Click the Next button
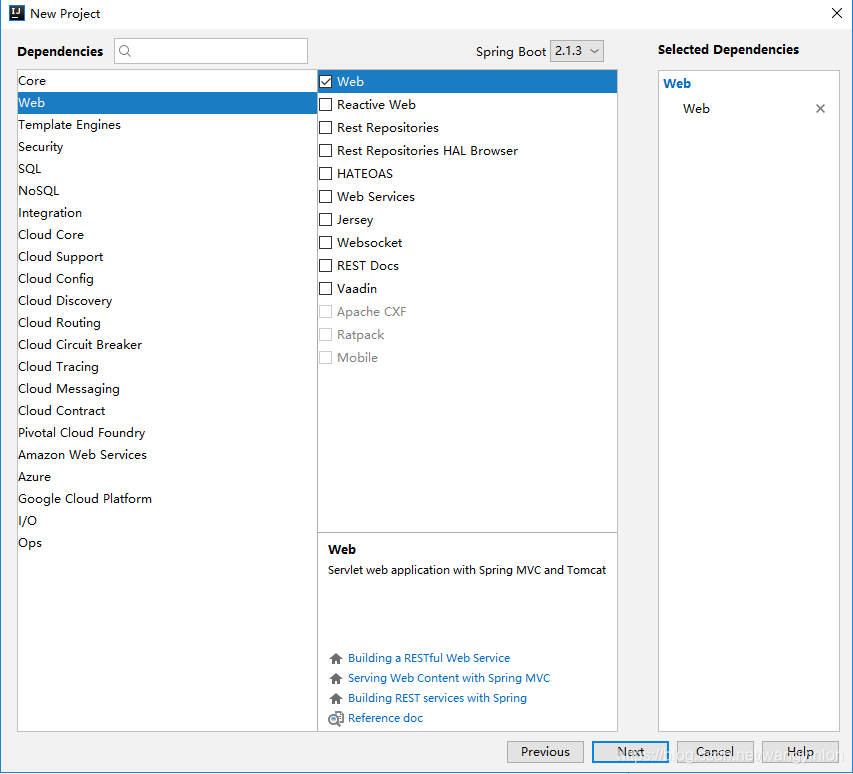853x774 pixels. tap(631, 752)
